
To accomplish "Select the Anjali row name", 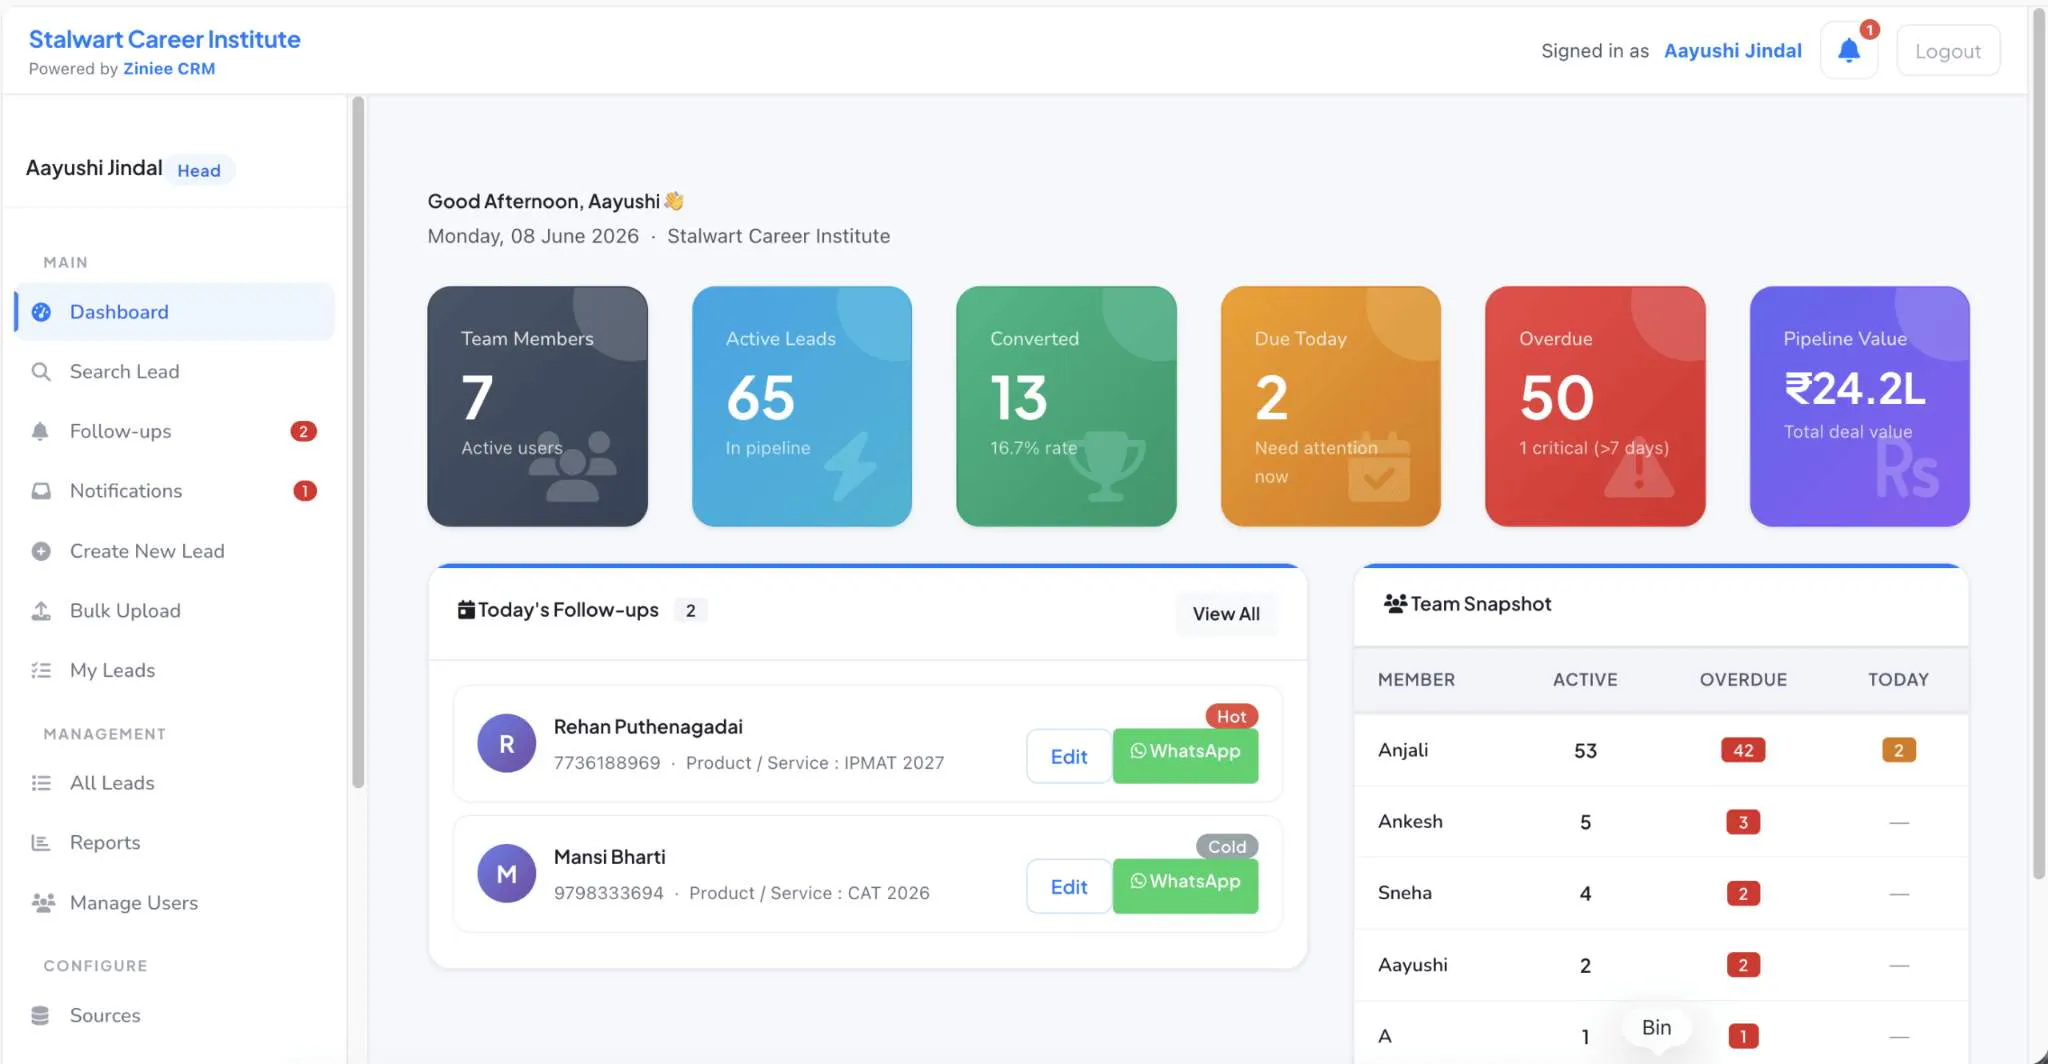I will (x=1403, y=750).
